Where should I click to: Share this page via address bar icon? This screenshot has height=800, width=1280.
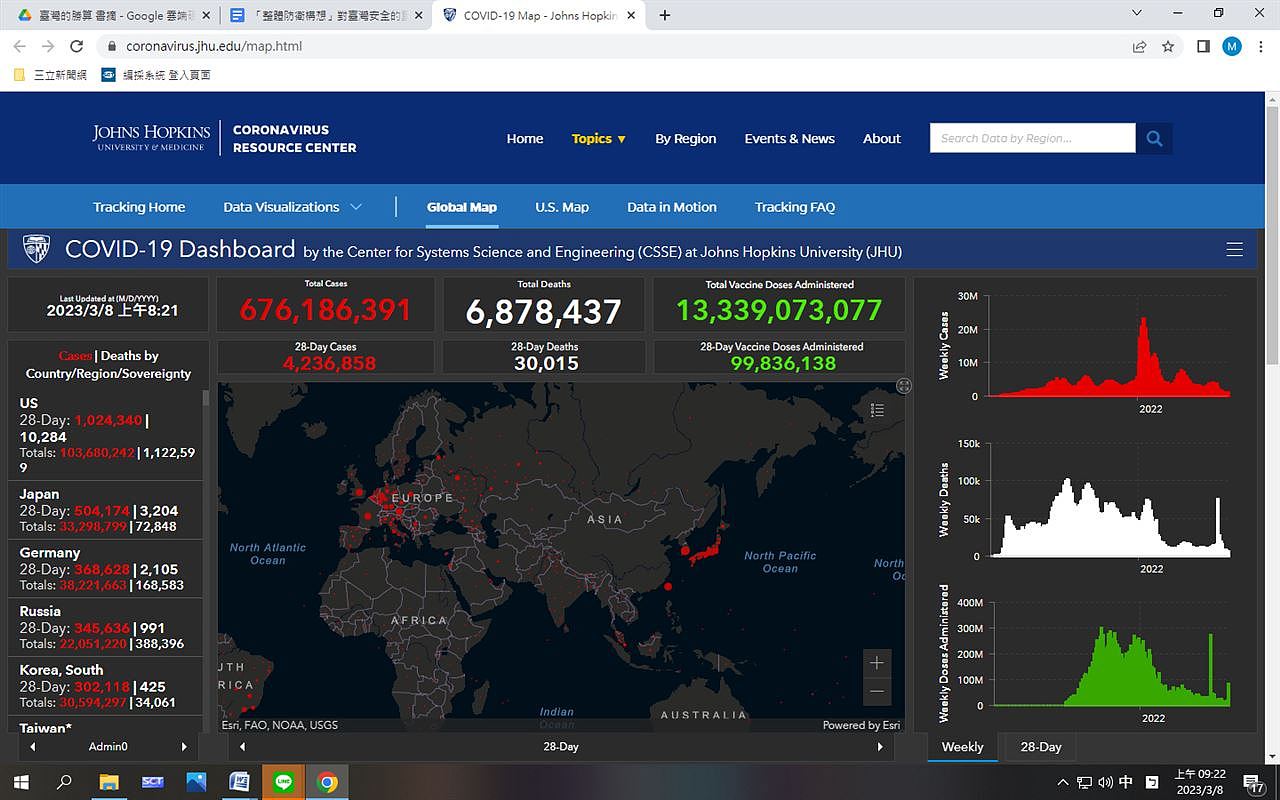coord(1139,46)
